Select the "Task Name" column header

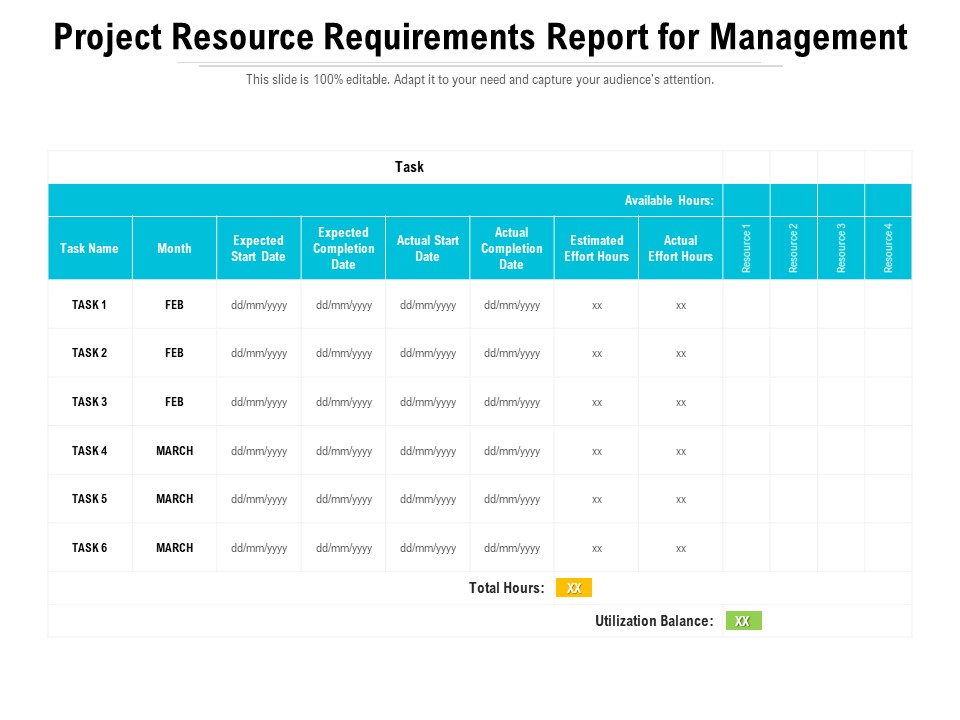pos(89,248)
